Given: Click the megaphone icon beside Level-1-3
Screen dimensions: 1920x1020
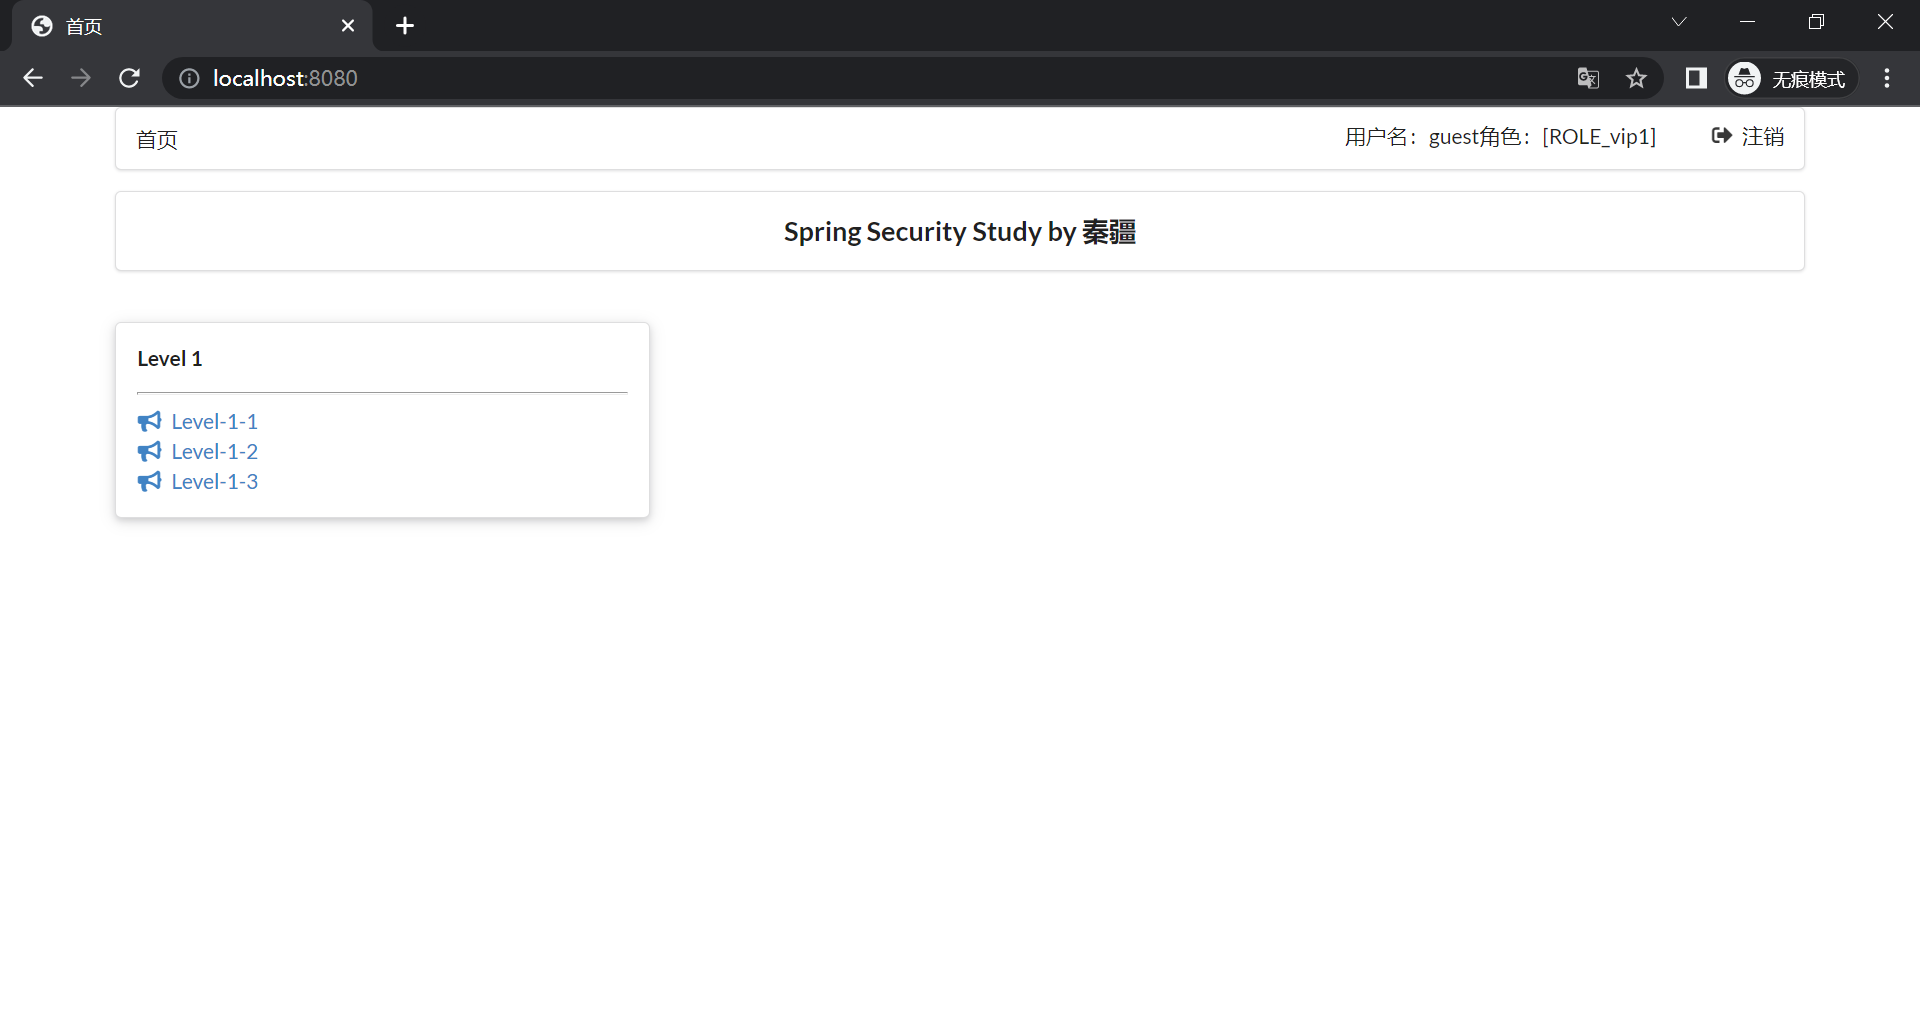Looking at the screenshot, I should click(x=149, y=481).
